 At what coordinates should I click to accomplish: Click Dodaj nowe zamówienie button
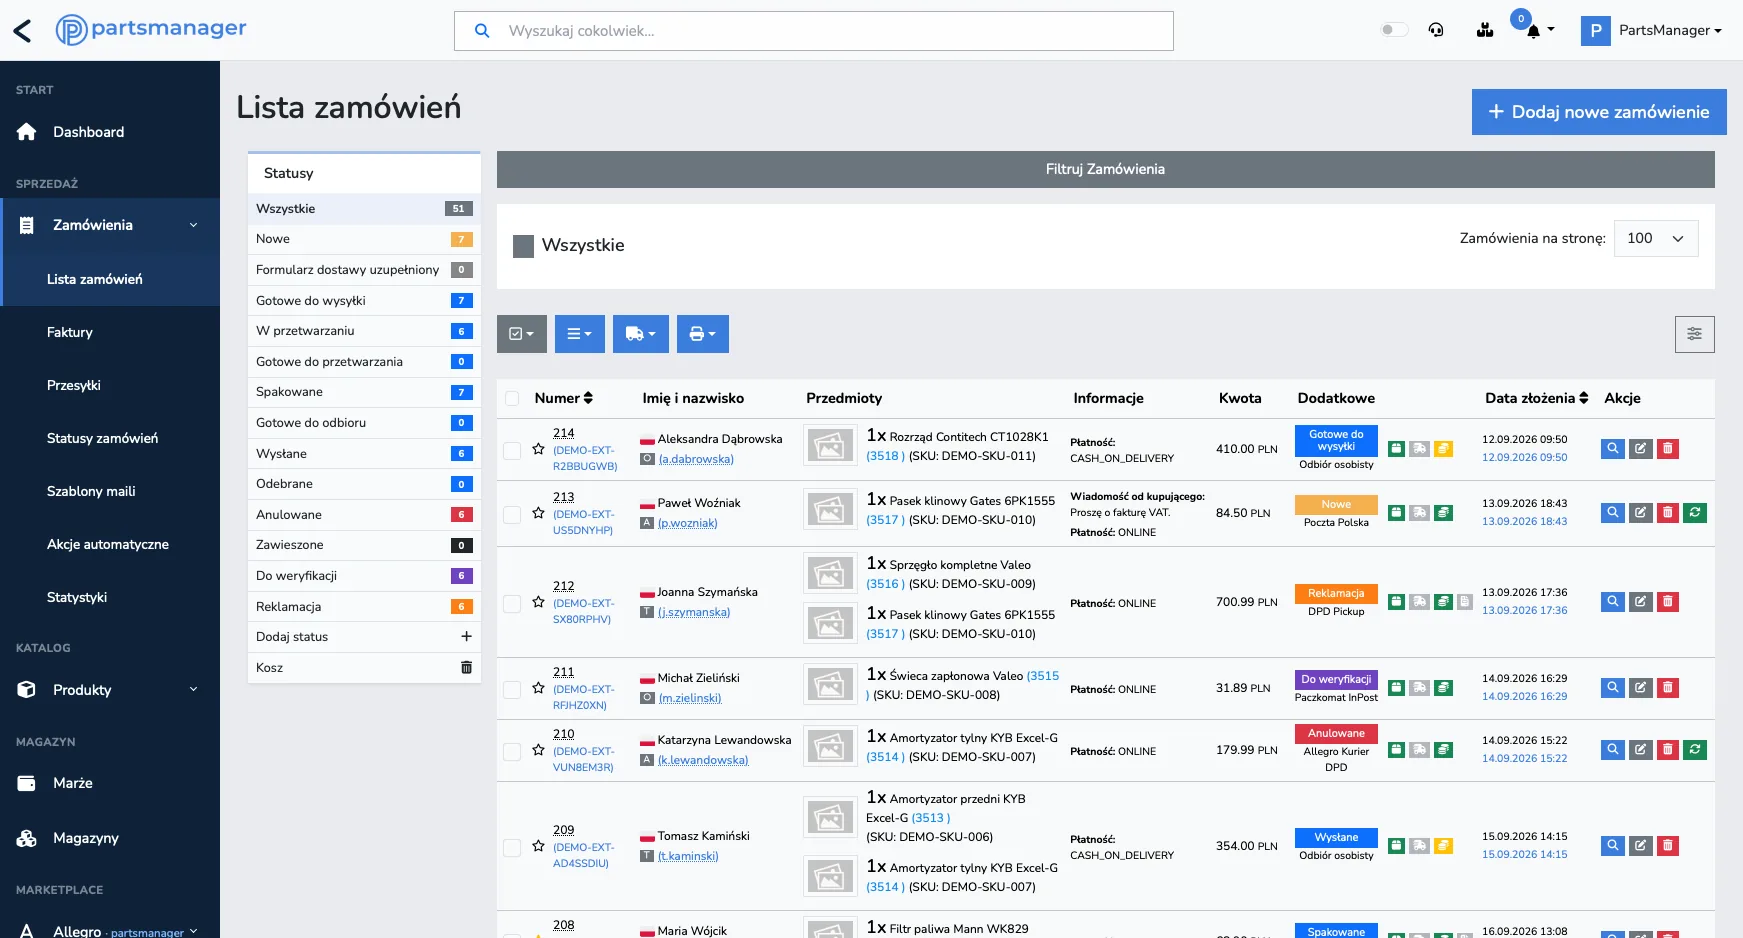tap(1599, 112)
